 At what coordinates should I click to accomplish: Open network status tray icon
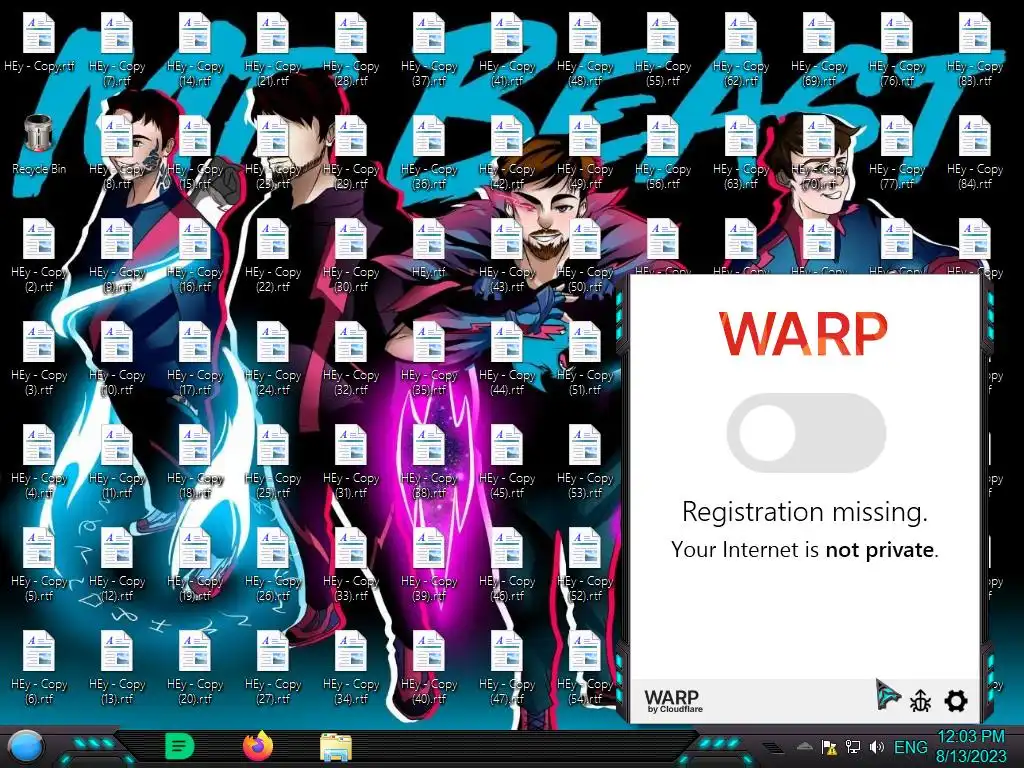pos(852,746)
